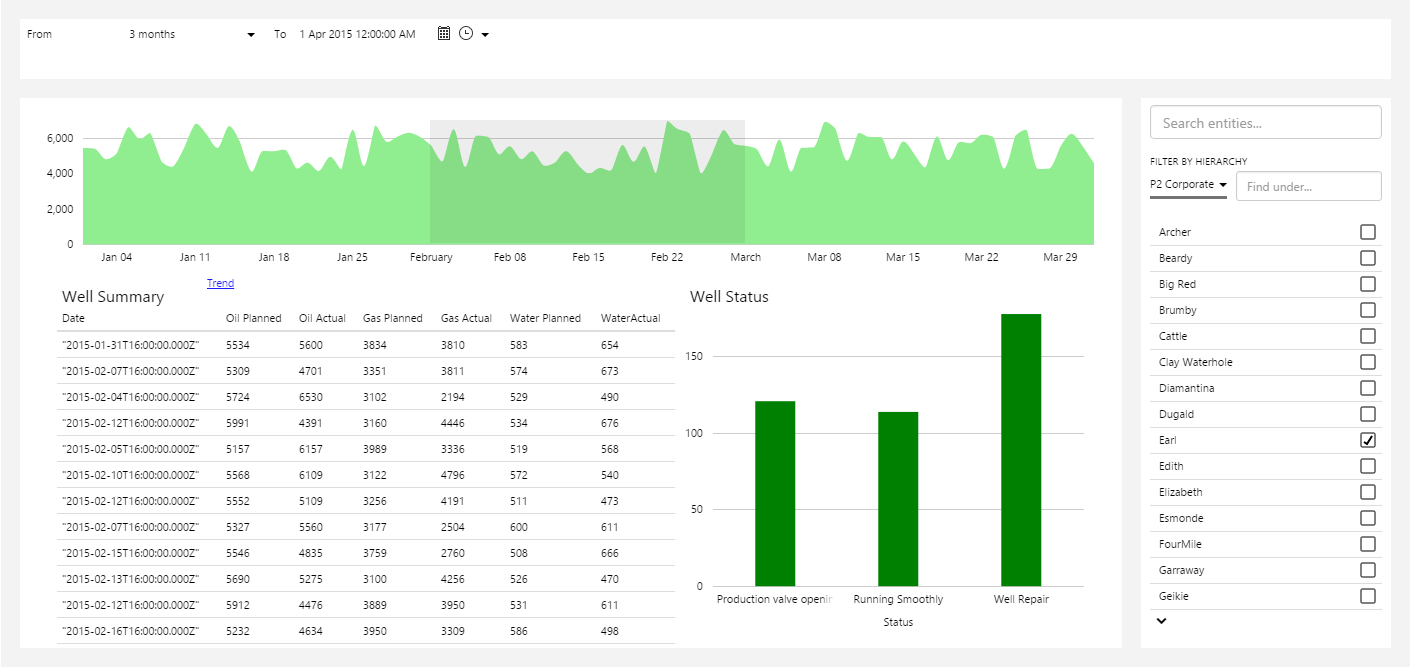Click the clock time picker icon
This screenshot has width=1410, height=667.
pos(466,34)
